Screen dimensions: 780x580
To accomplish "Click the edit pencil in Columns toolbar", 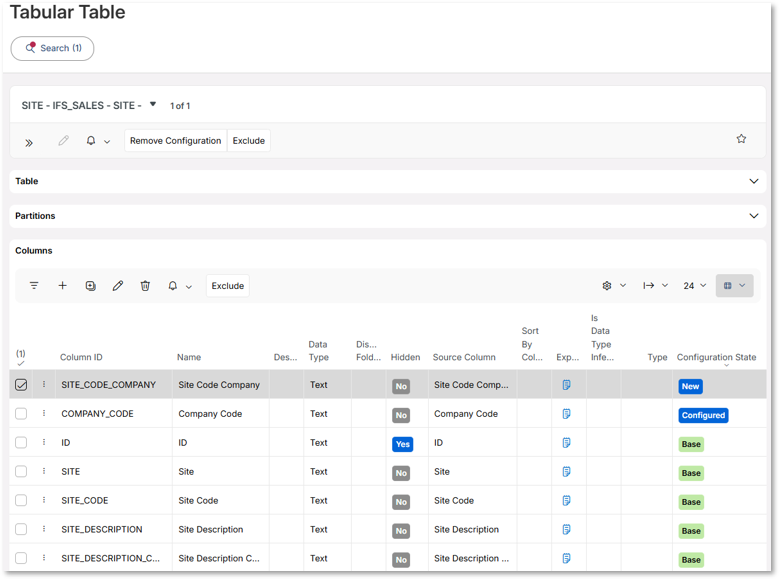I will 118,286.
